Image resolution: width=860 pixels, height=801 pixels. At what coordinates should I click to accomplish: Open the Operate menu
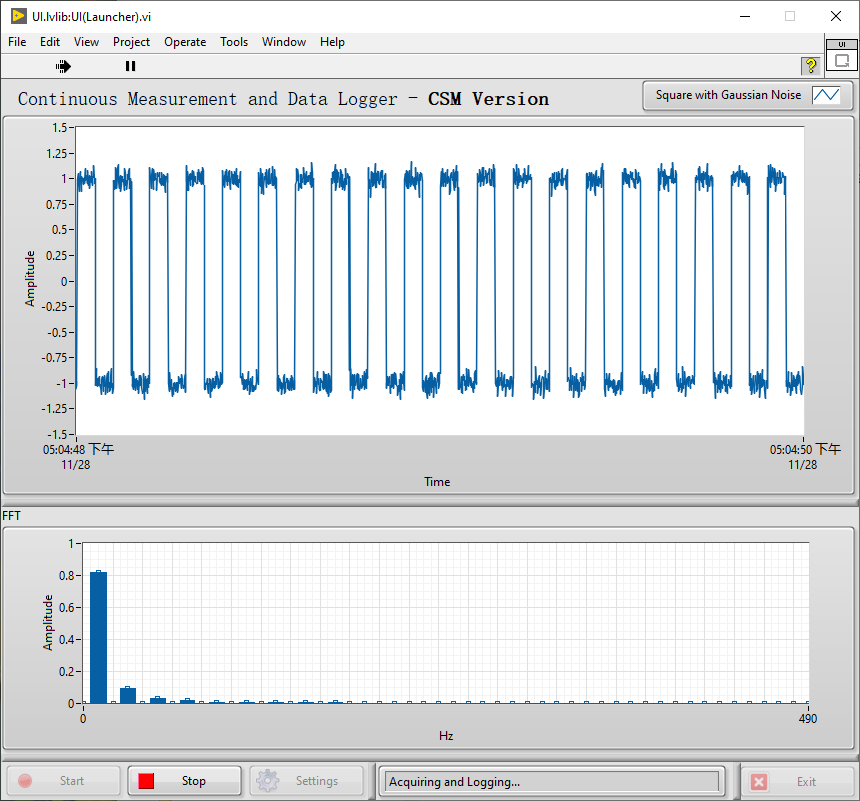(x=185, y=42)
